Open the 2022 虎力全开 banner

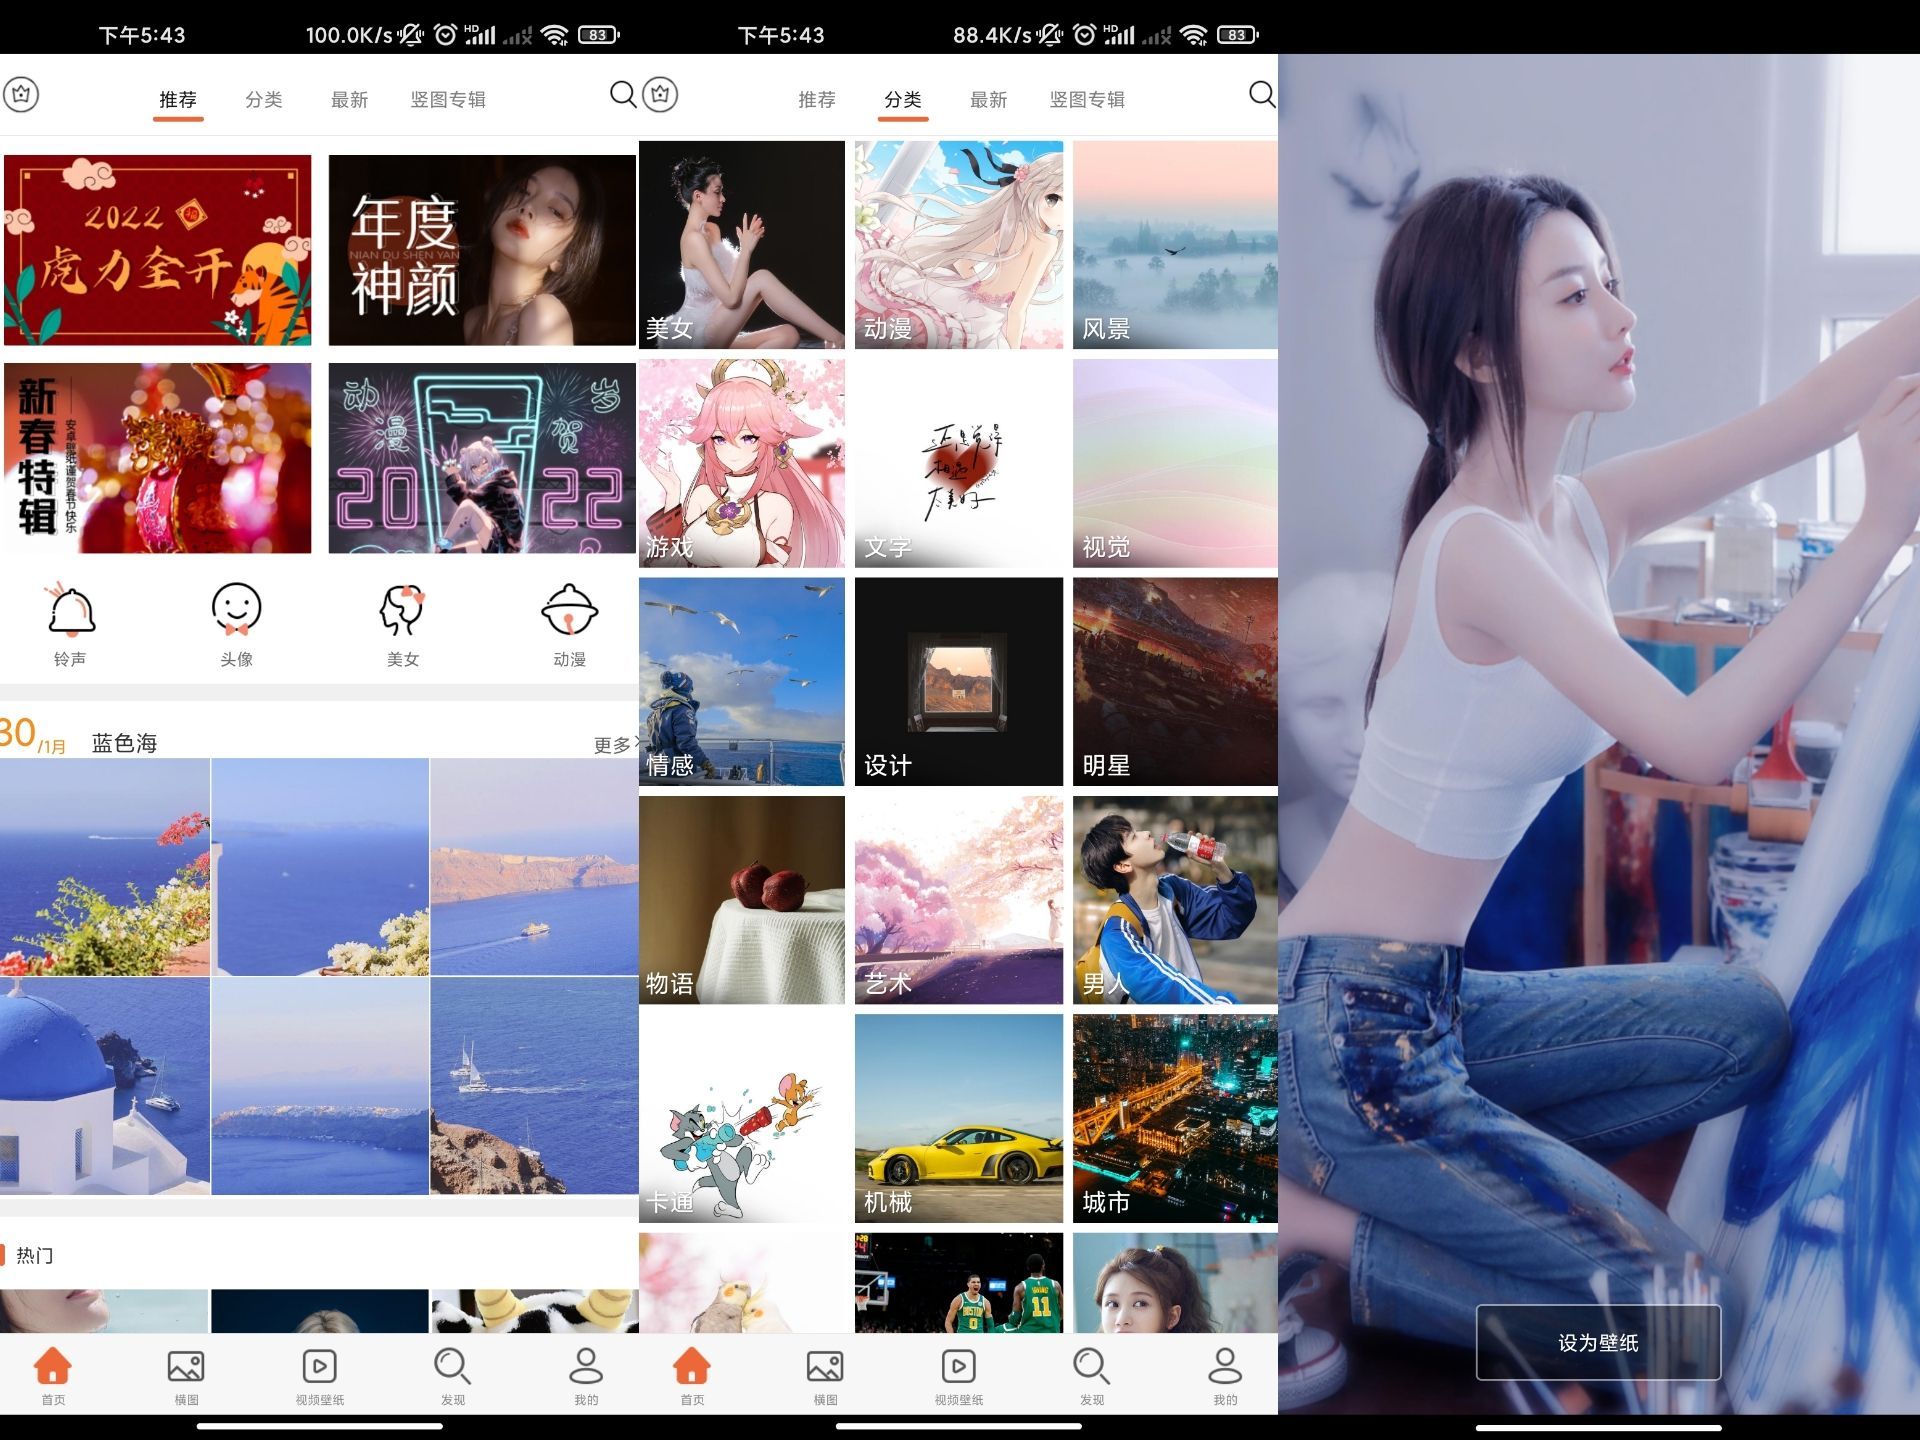pos(158,250)
